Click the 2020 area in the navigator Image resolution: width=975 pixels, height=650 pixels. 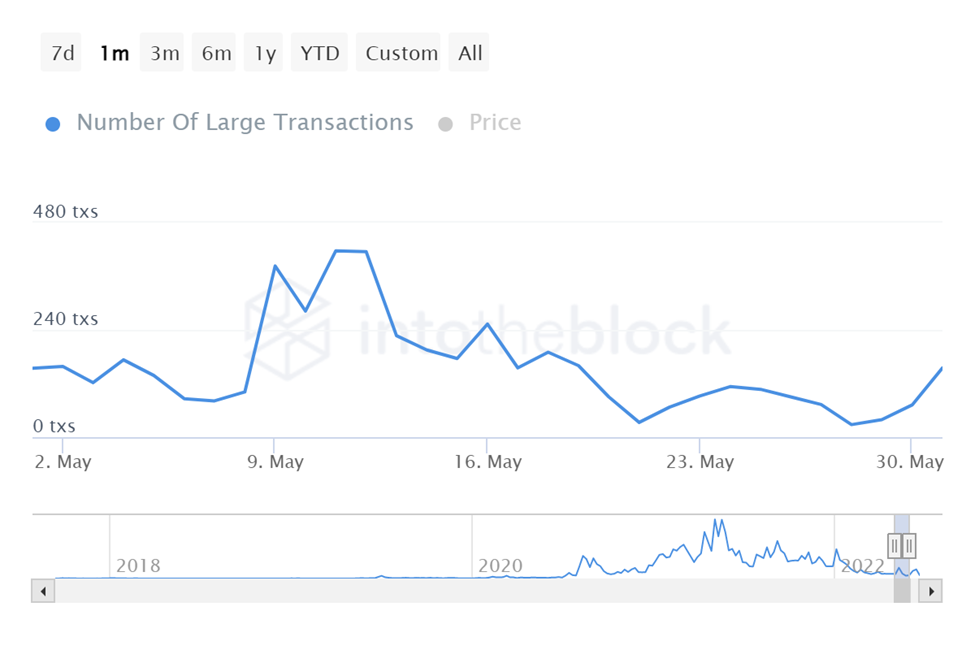pyautogui.click(x=500, y=566)
